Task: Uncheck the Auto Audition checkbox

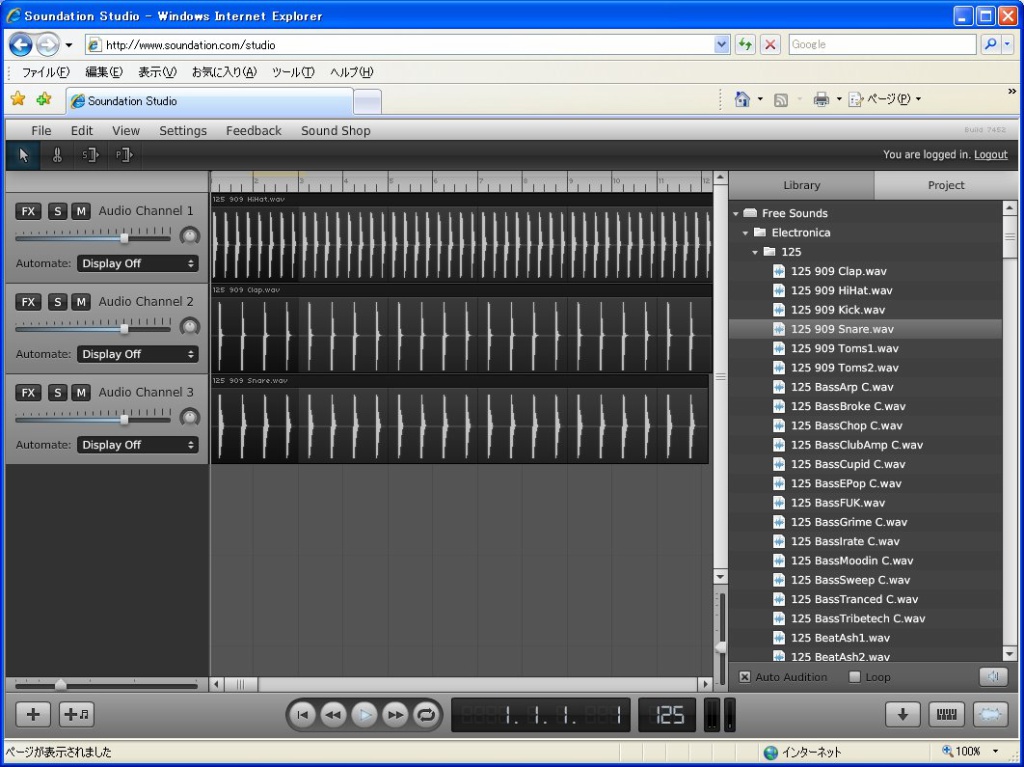Action: point(744,677)
